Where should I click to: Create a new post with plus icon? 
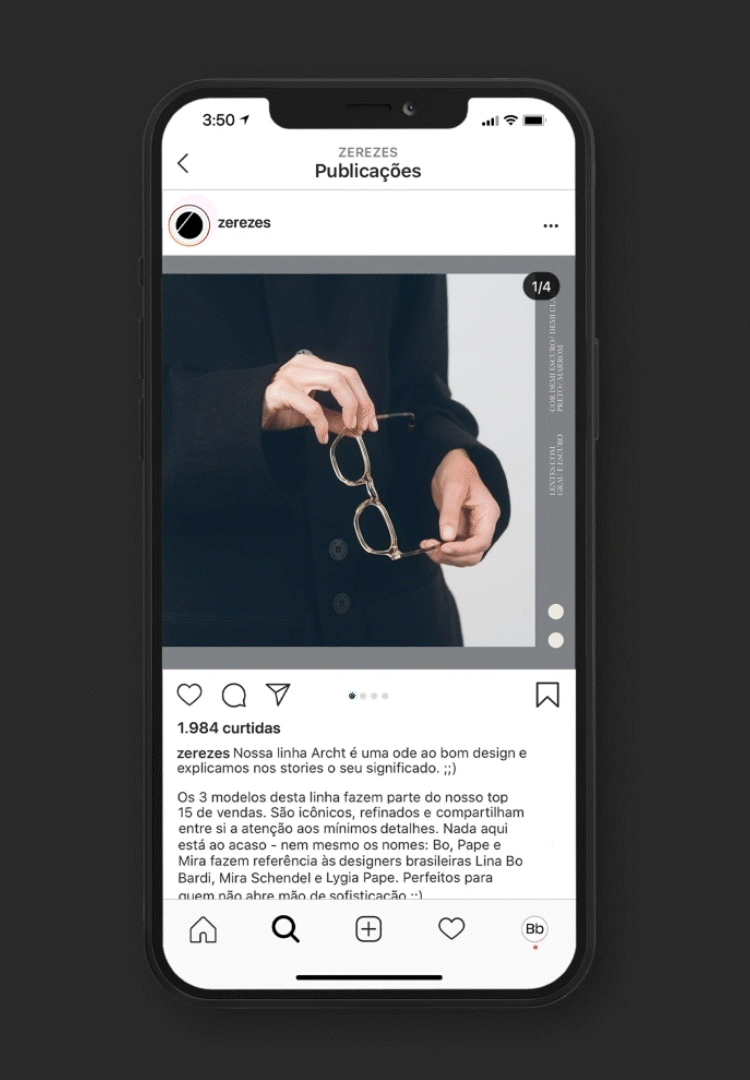368,929
